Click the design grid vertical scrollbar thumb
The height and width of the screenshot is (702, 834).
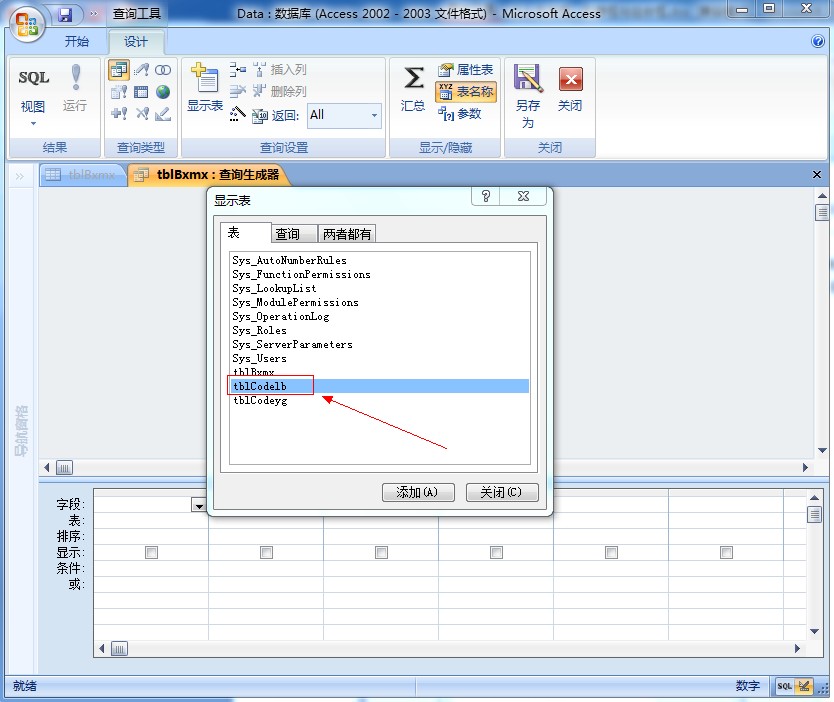[814, 514]
